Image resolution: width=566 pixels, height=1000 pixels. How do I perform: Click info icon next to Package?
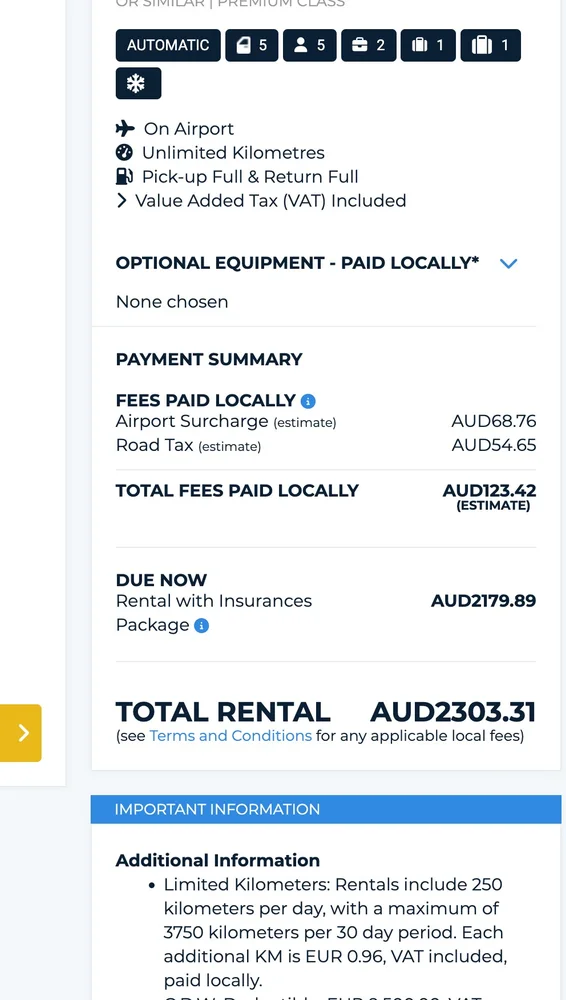pos(201,626)
